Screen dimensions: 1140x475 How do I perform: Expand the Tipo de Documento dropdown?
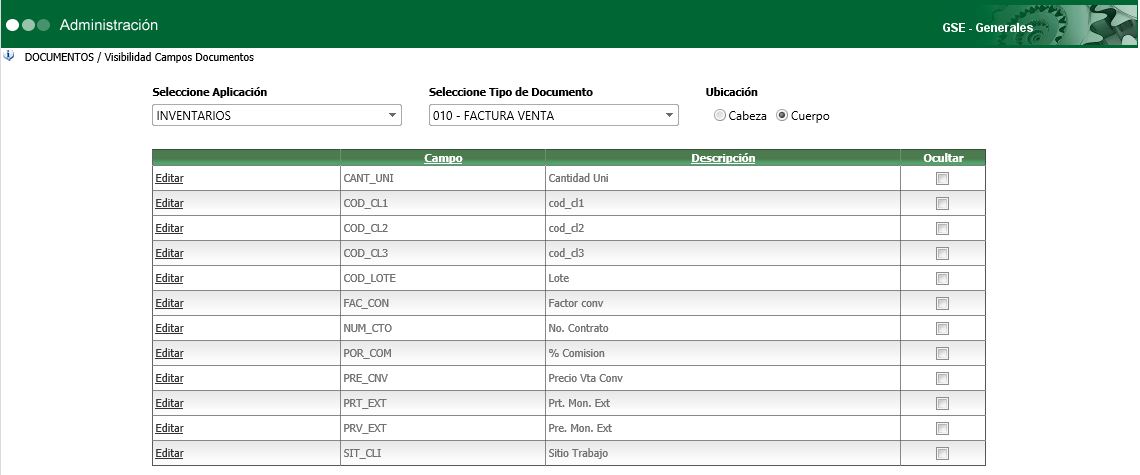tap(553, 116)
